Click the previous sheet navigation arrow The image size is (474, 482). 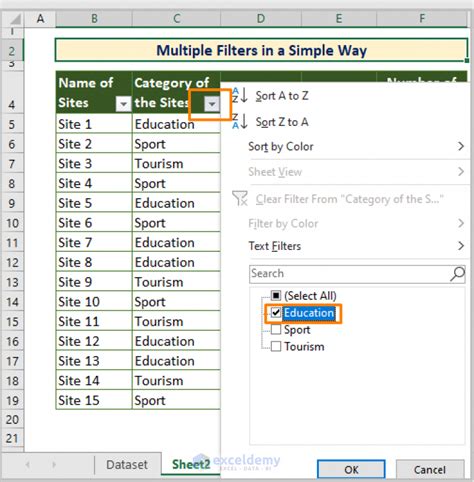(x=28, y=464)
